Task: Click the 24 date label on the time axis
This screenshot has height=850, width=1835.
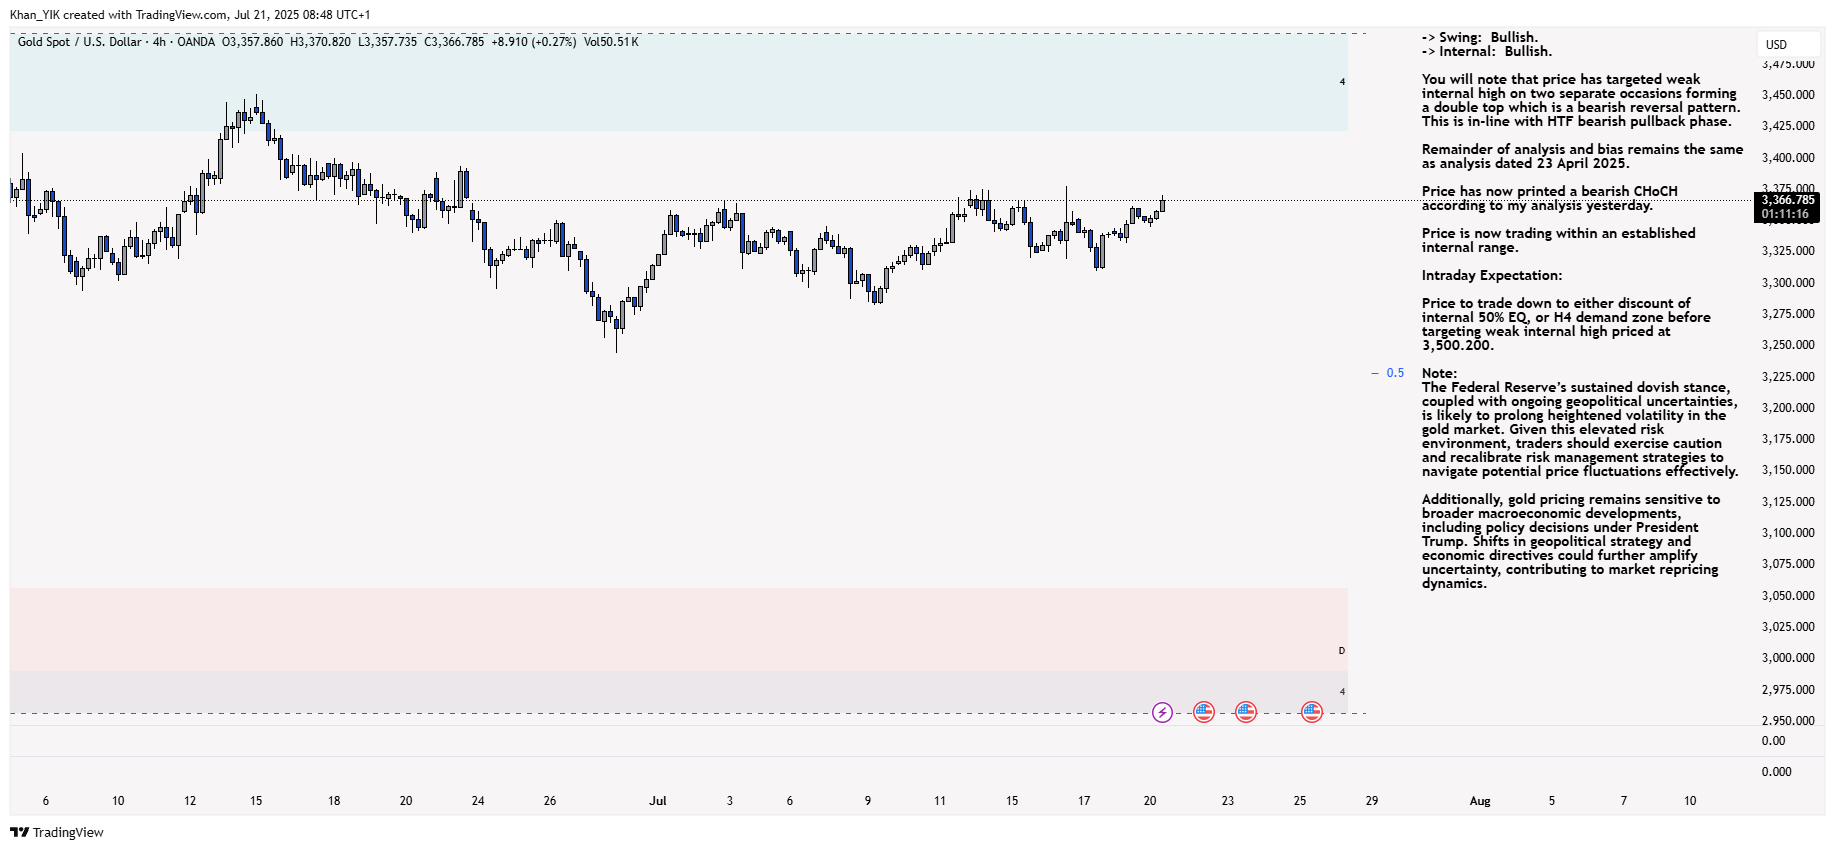Action: (x=478, y=801)
